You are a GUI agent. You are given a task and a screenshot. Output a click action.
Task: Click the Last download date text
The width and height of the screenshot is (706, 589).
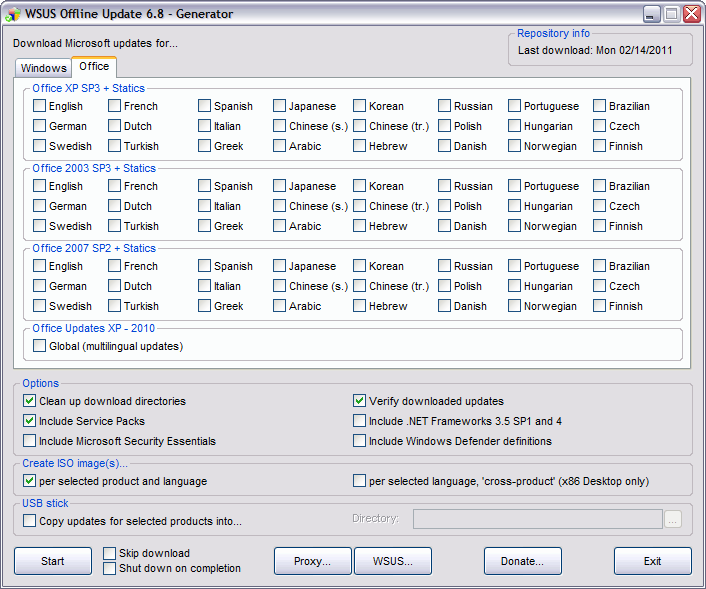(595, 50)
